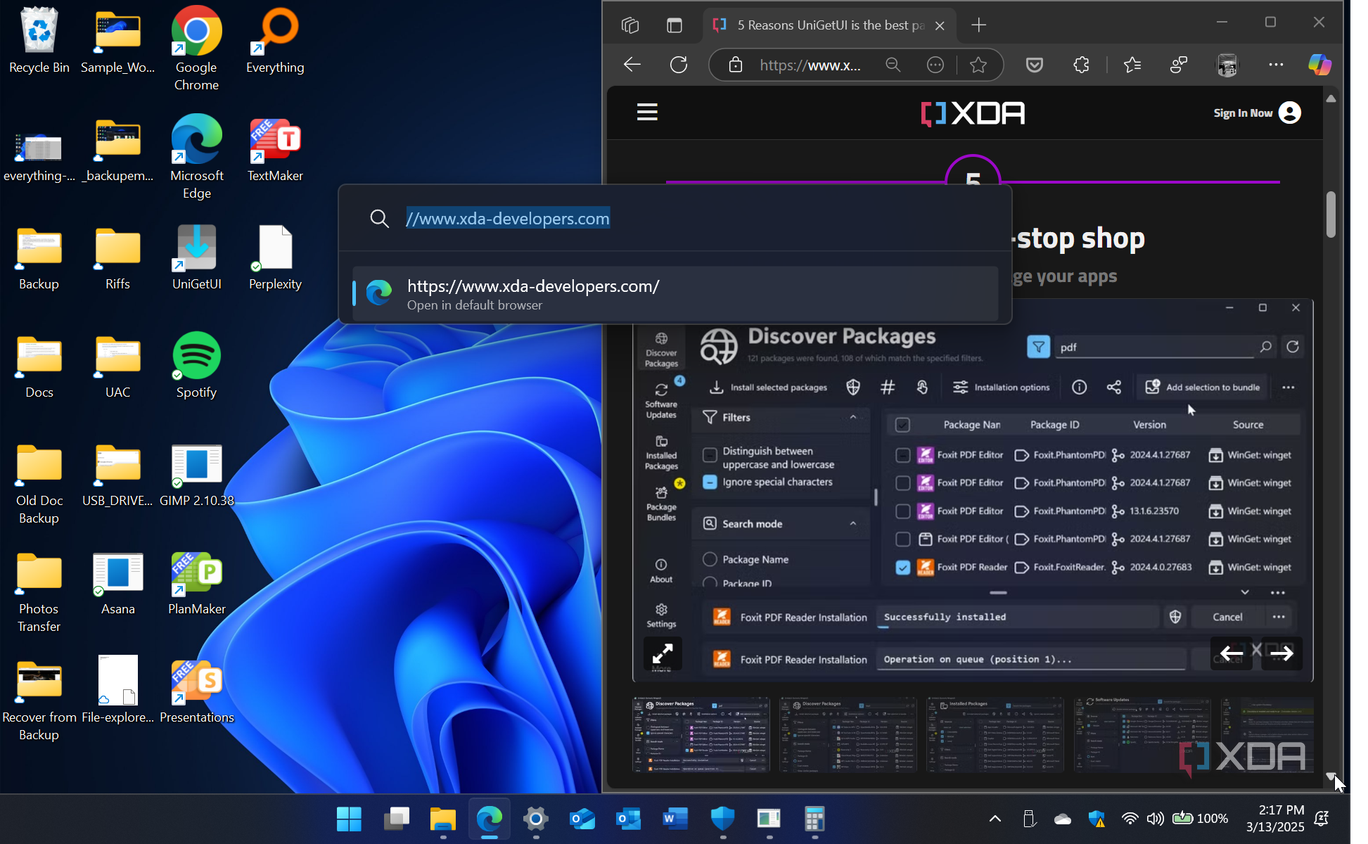Open Edge tab actions menu icon
The width and height of the screenshot is (1368, 844).
674,25
